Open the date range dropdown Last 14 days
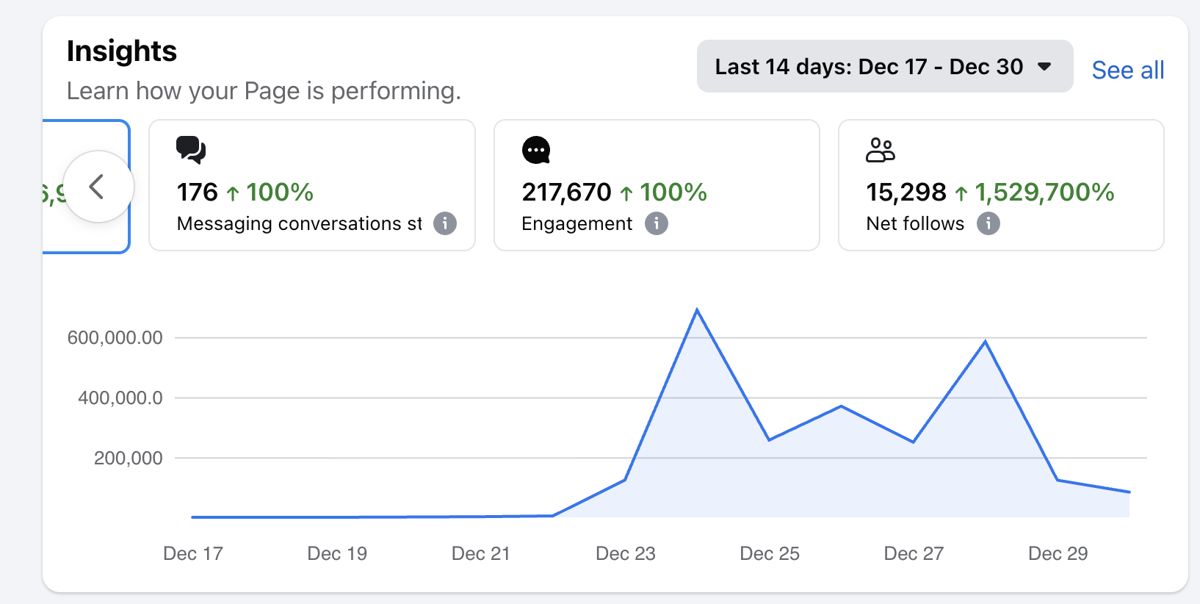This screenshot has width=1200, height=604. pyautogui.click(x=884, y=67)
